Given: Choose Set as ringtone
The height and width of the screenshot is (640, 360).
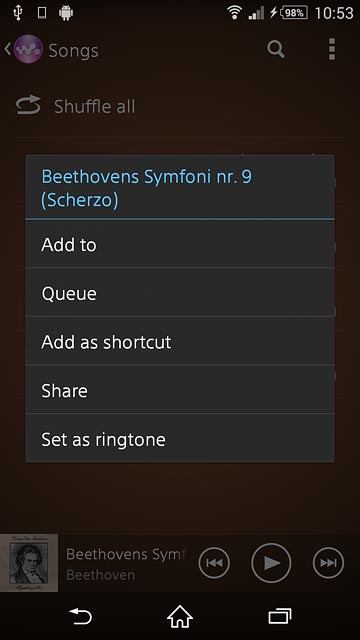Looking at the screenshot, I should point(180,438).
